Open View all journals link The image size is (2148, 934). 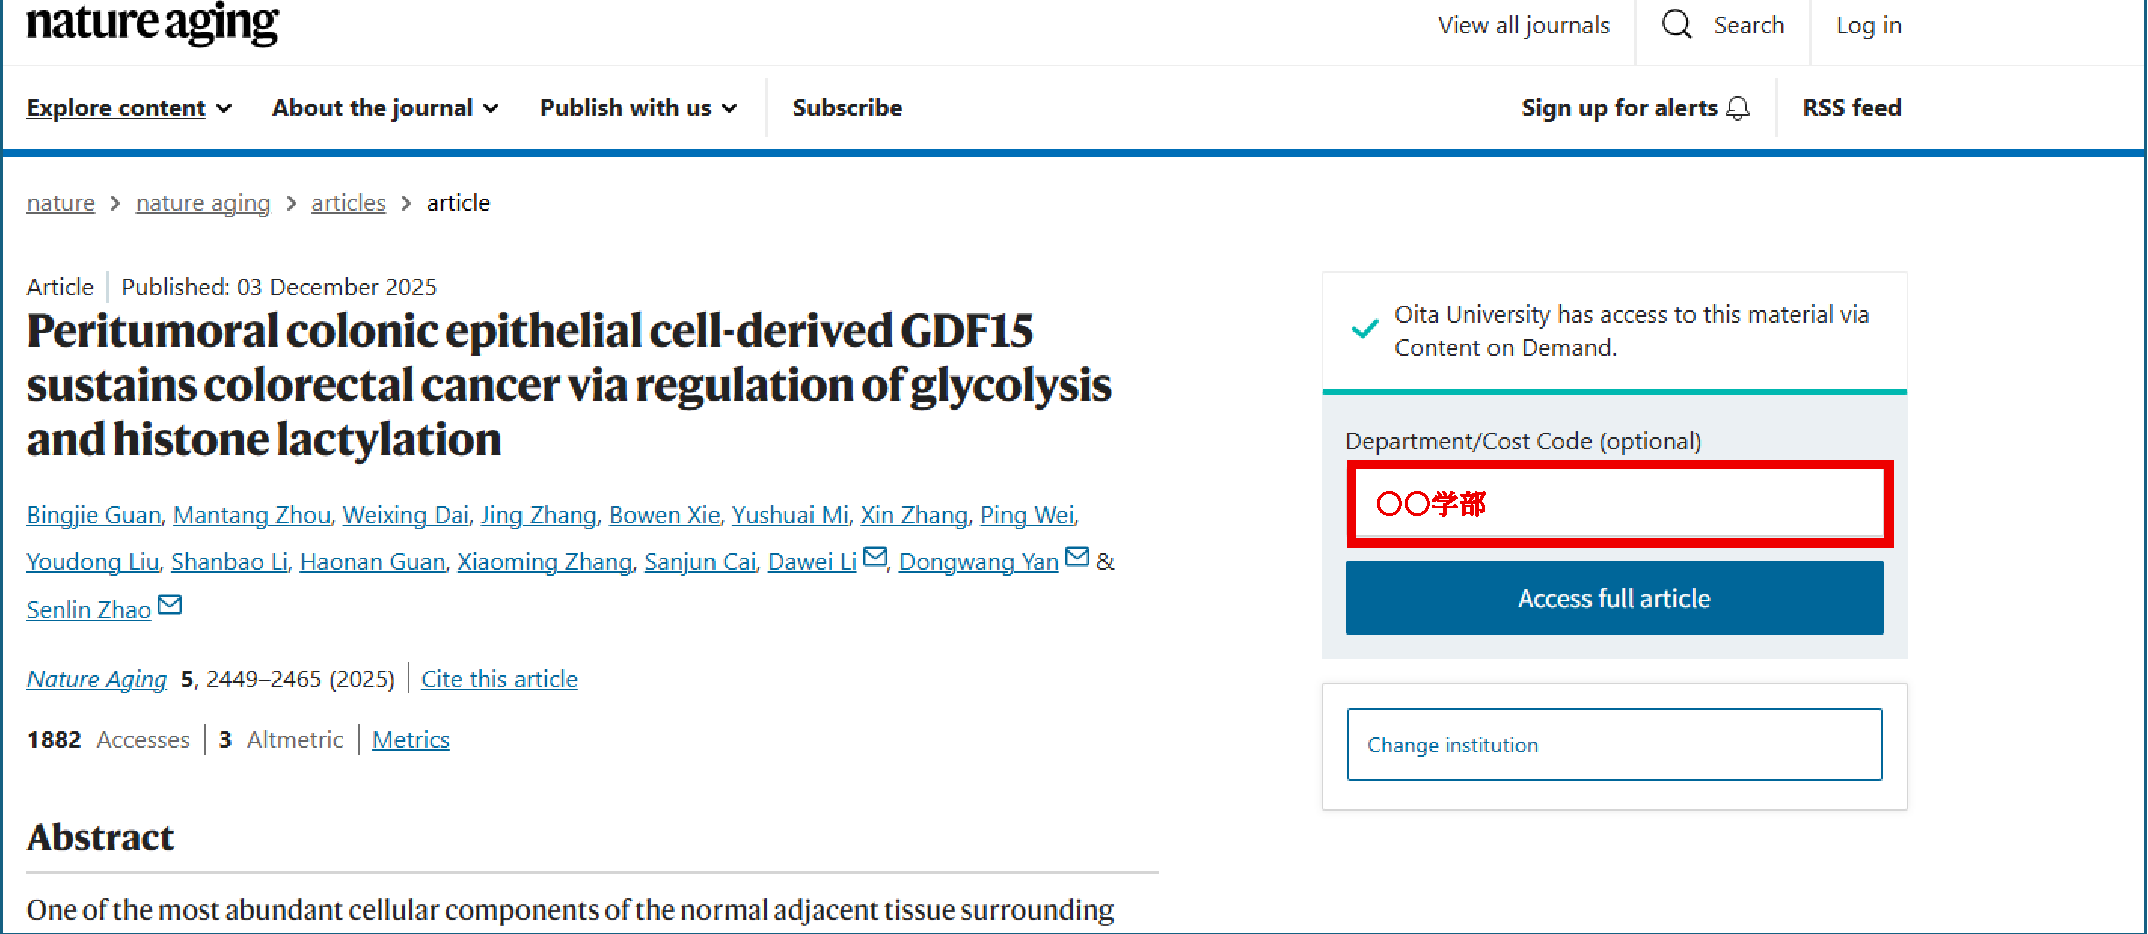point(1524,25)
